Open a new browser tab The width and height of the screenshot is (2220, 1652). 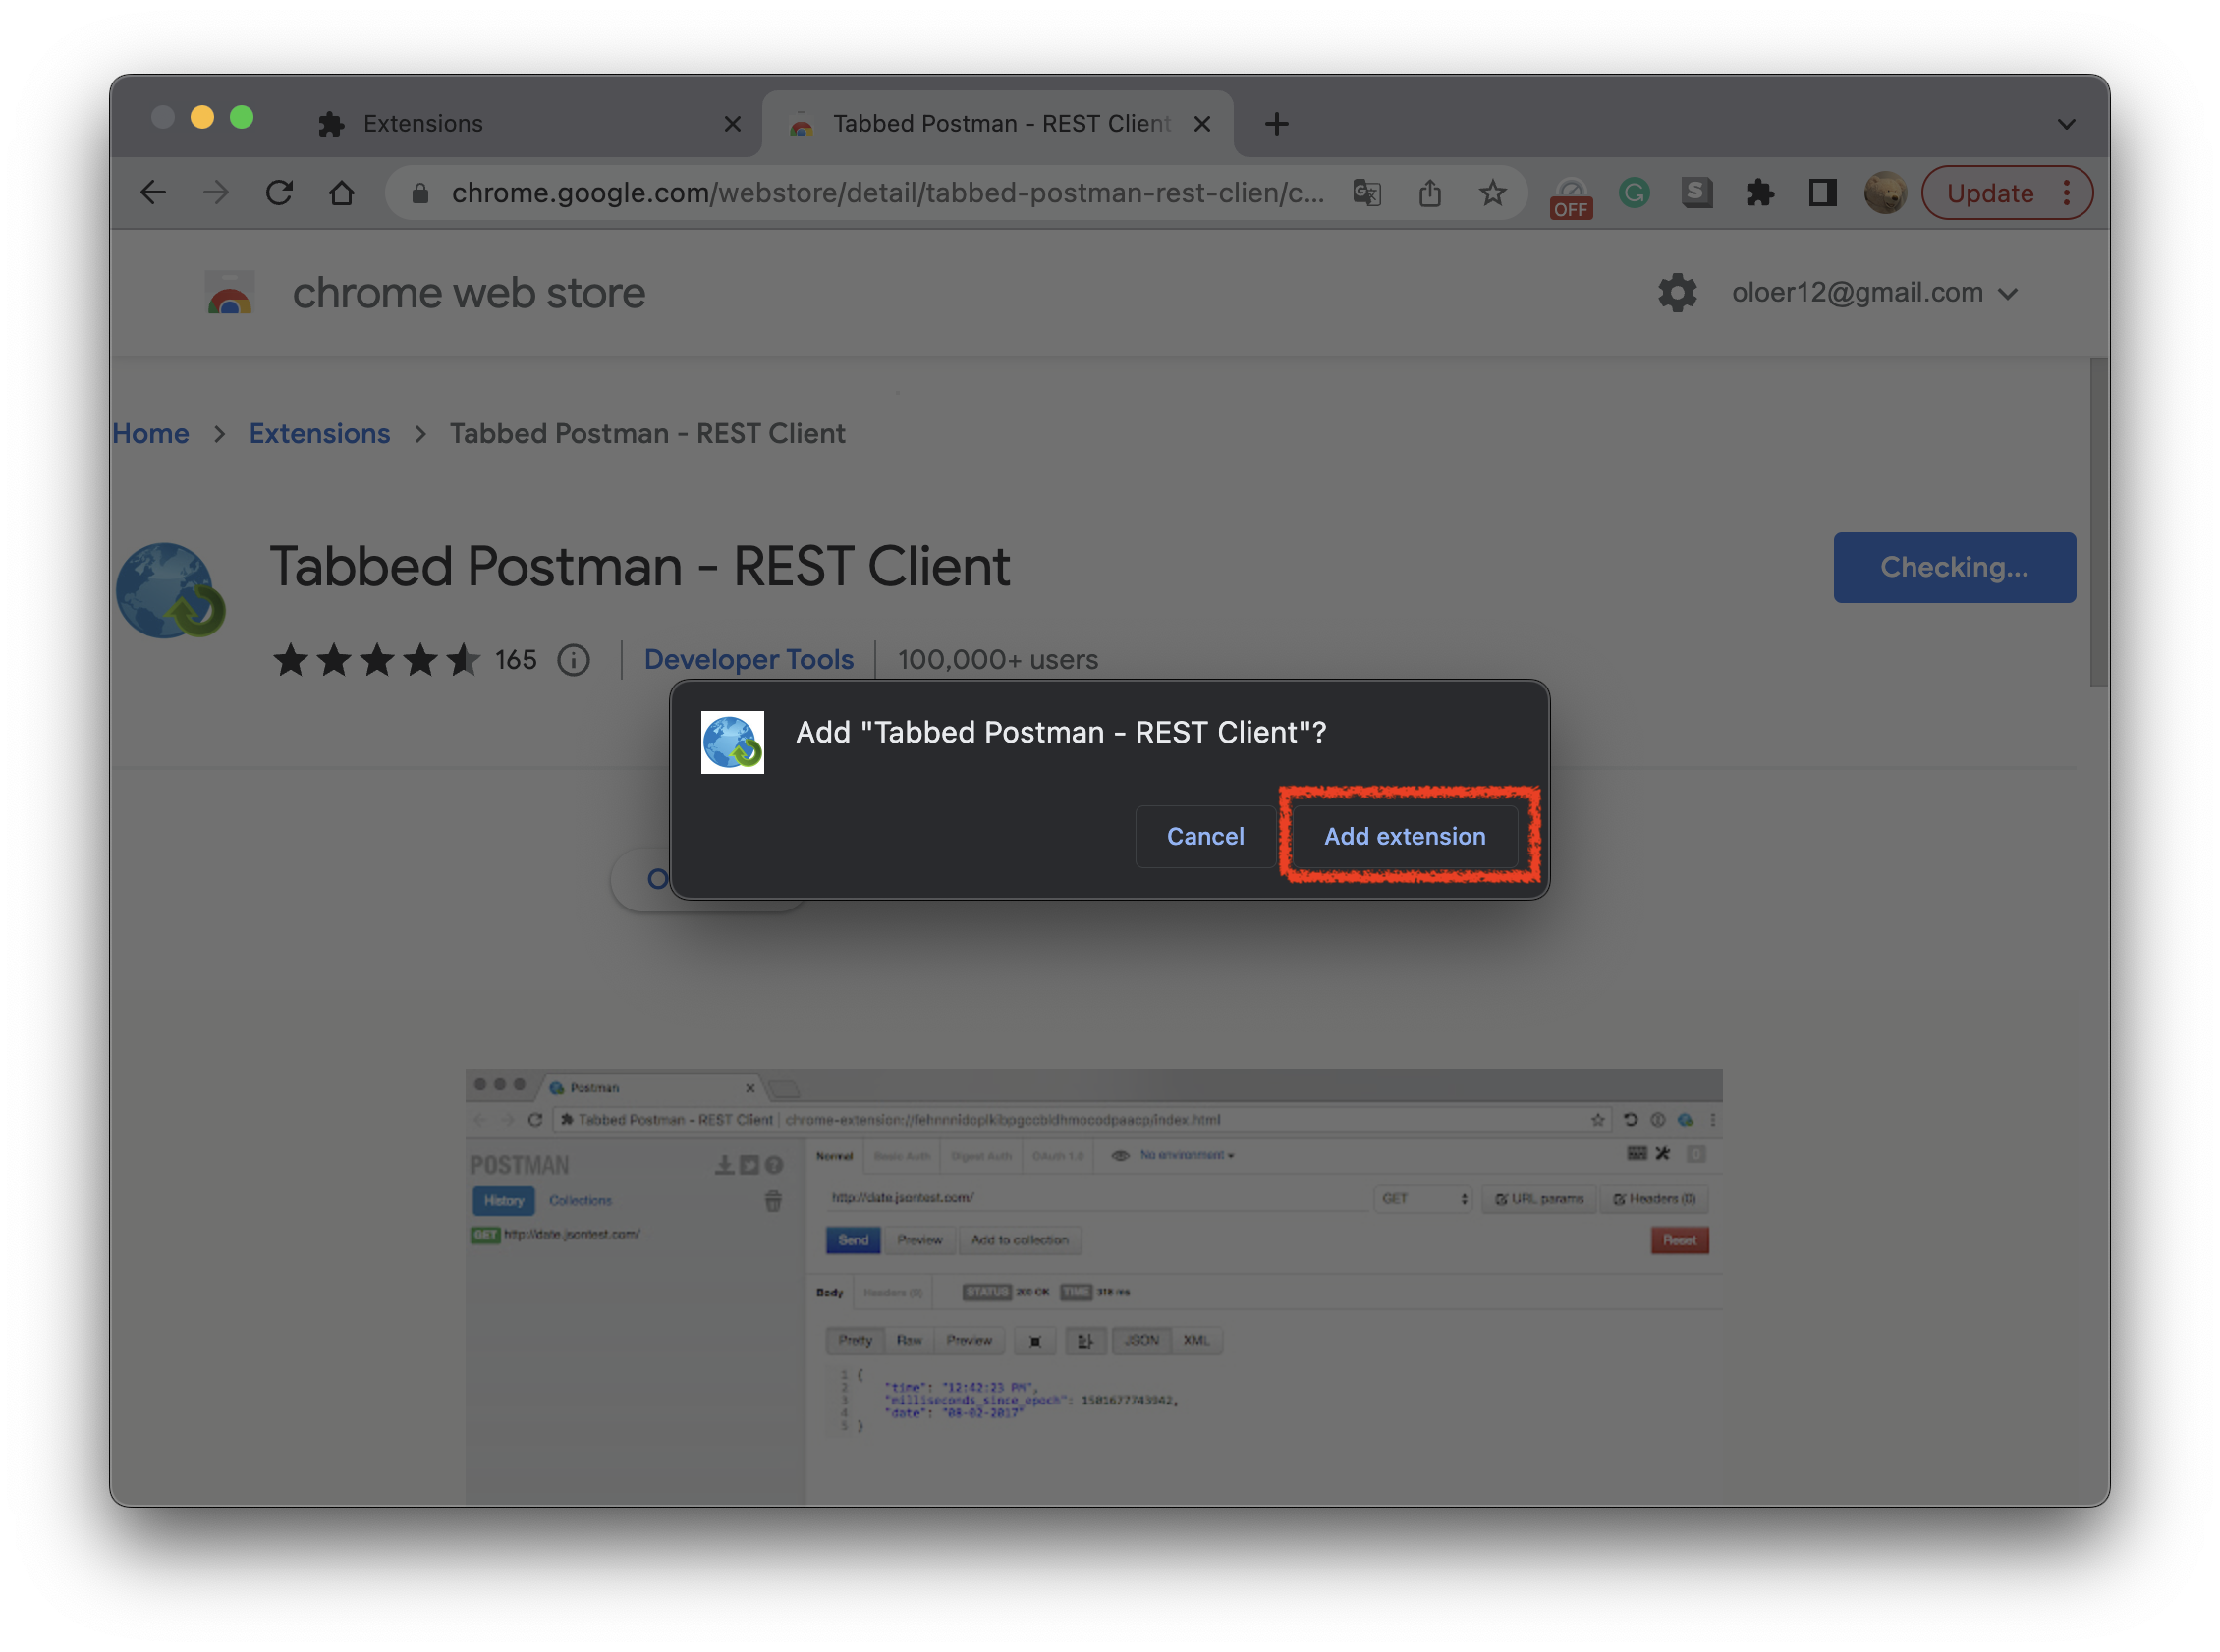click(1276, 124)
